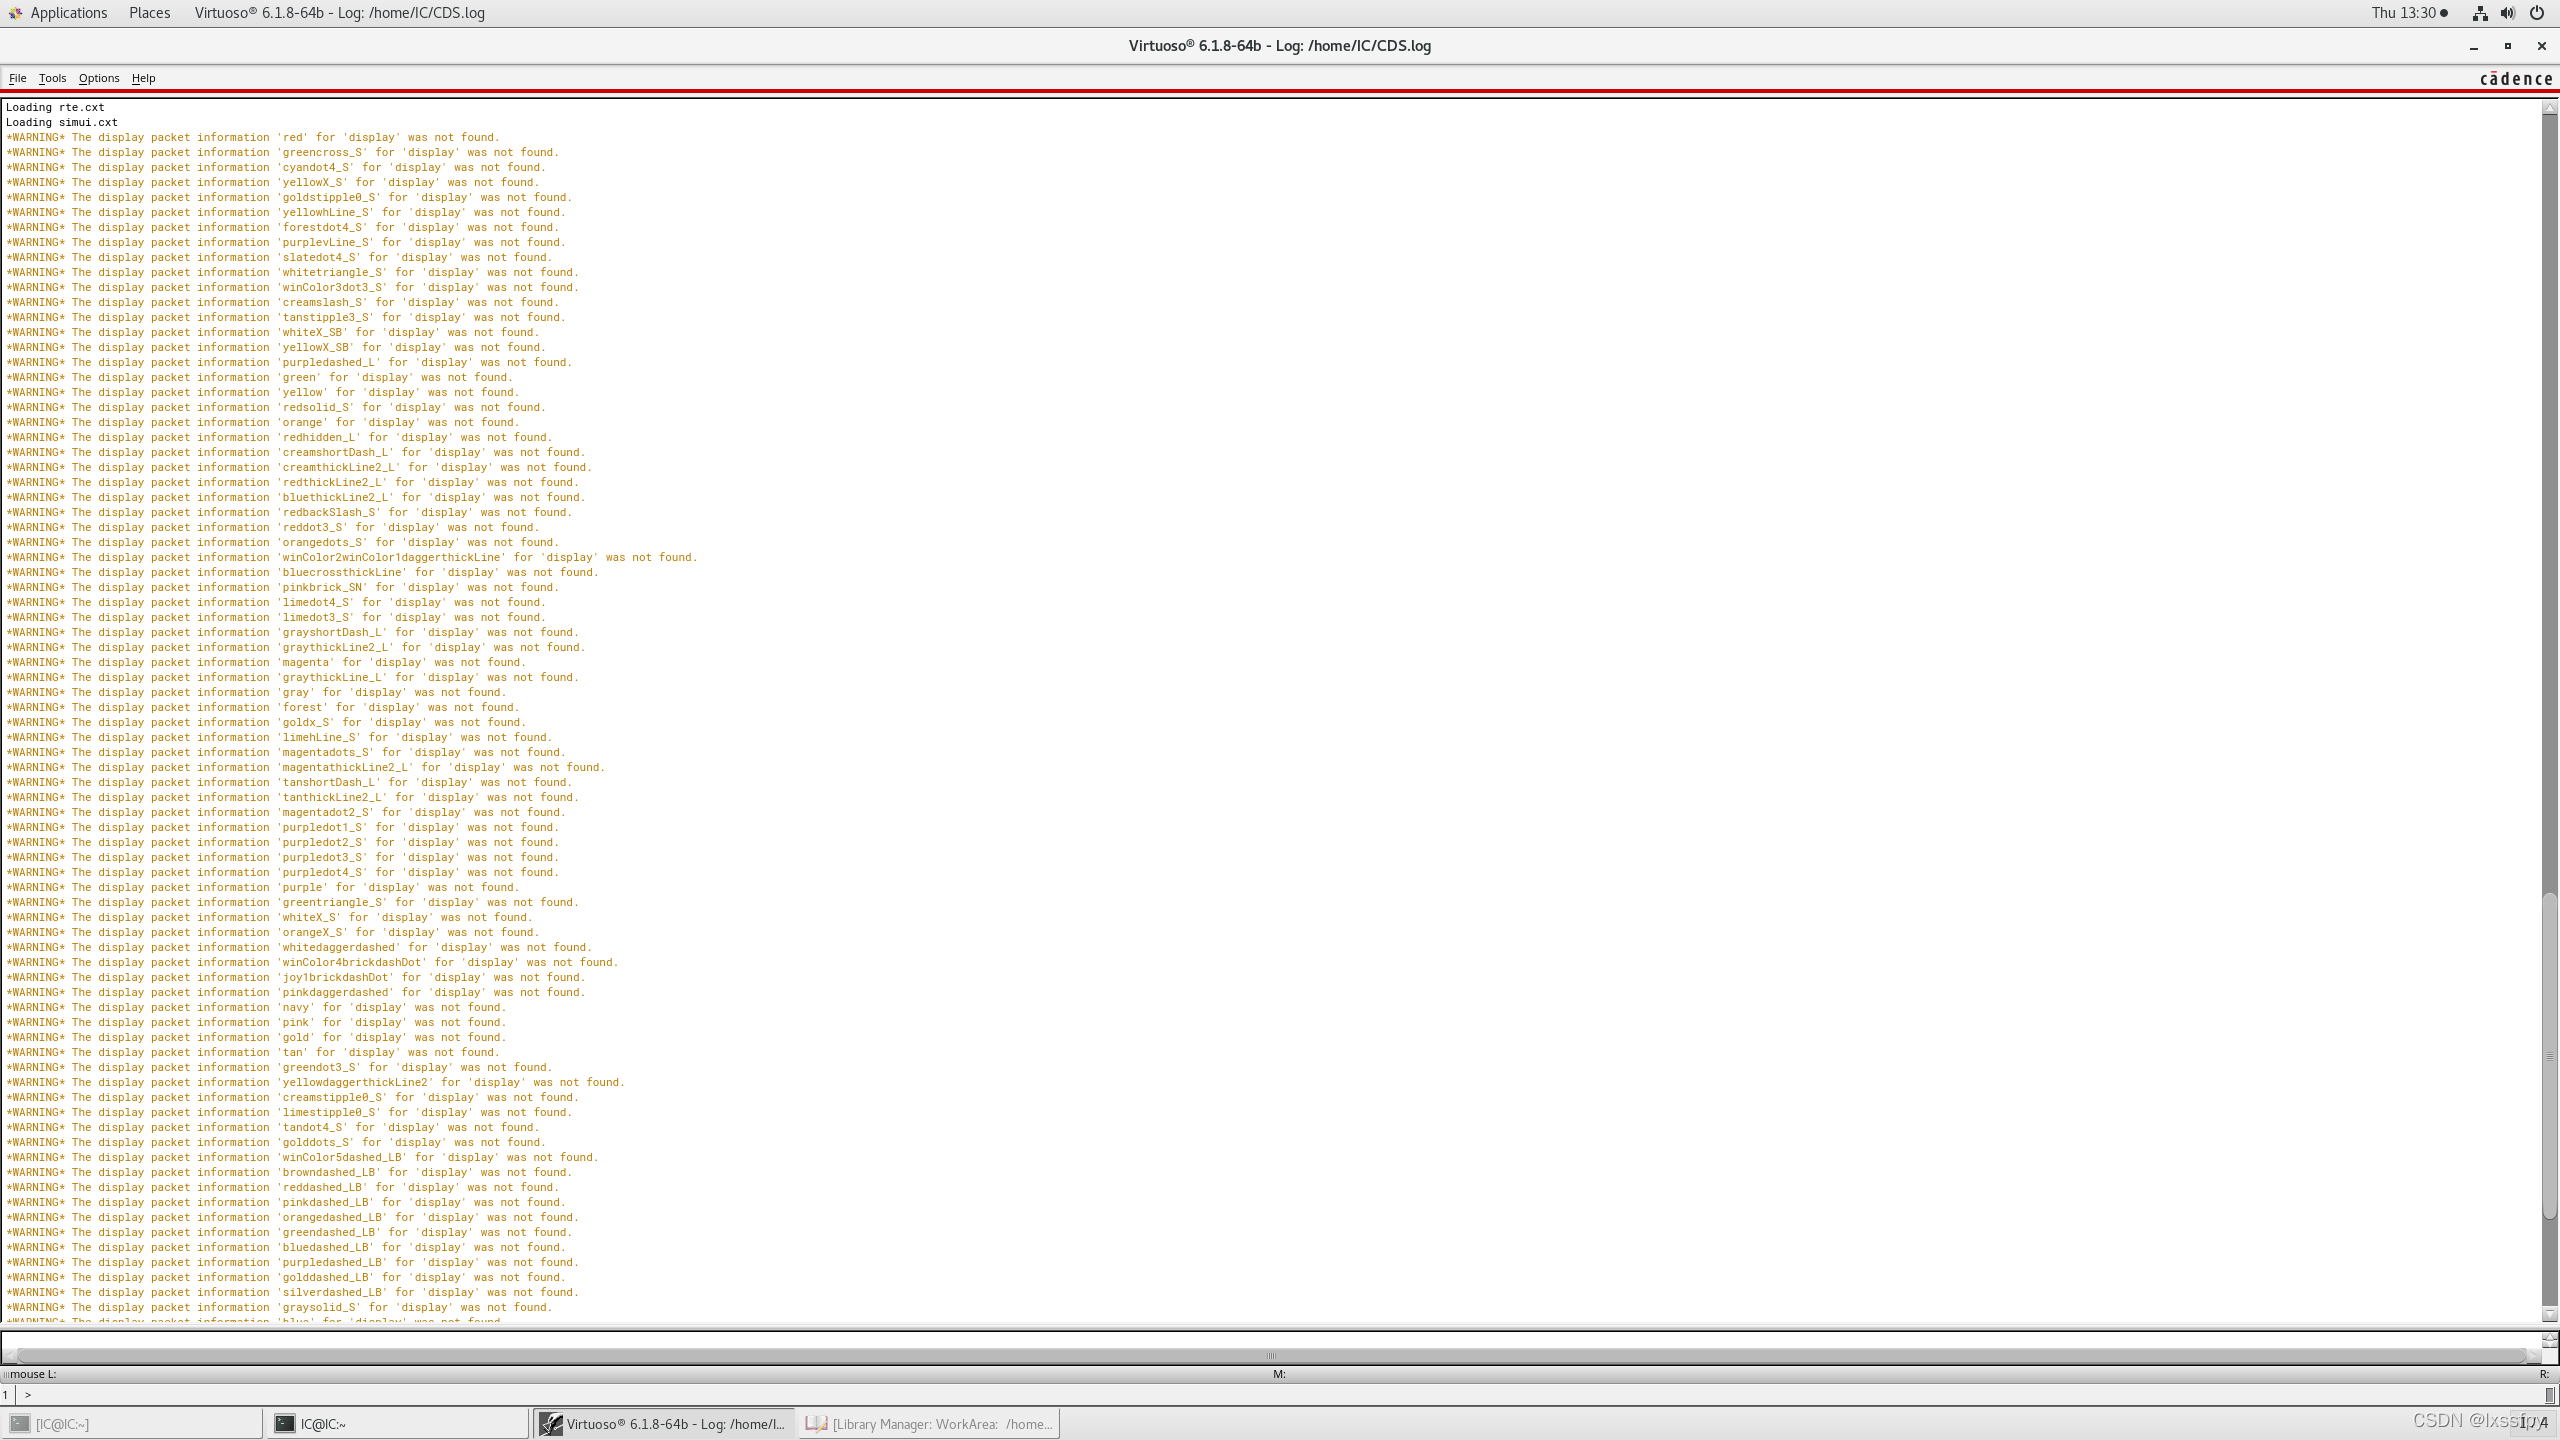Click the 'Loading rte.cxt' log line

[55, 107]
